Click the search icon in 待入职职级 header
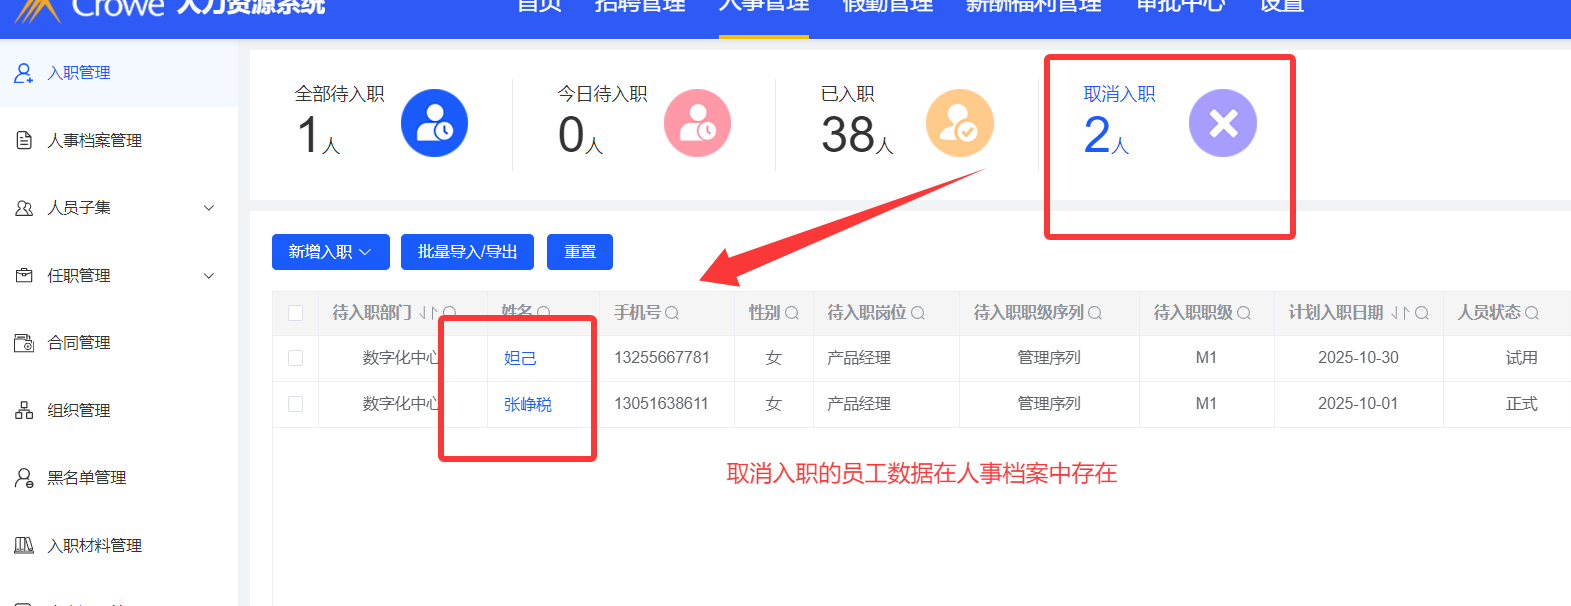1571x606 pixels. 1244,313
